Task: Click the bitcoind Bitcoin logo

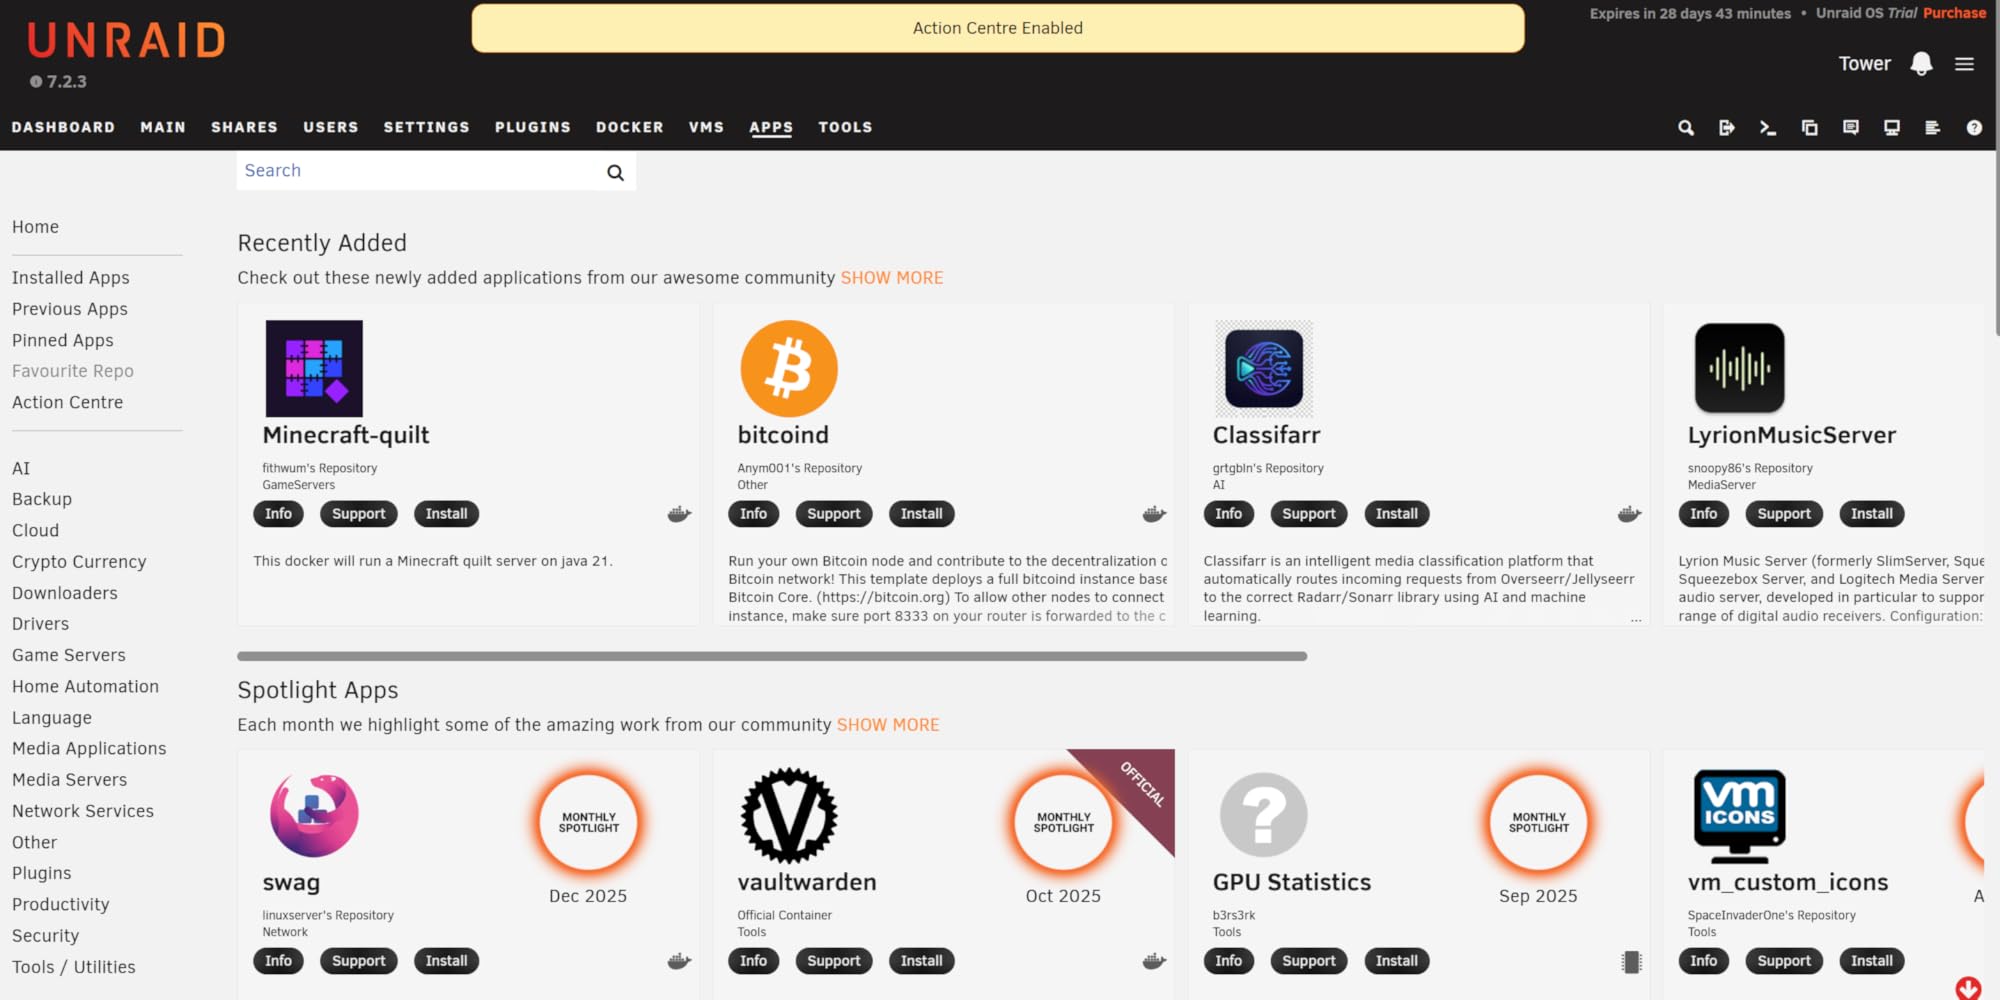Action: (789, 368)
